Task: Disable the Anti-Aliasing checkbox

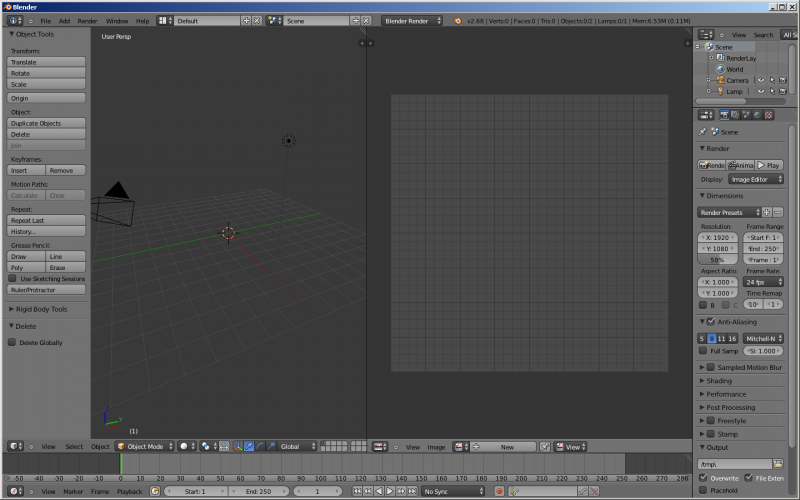Action: click(710, 322)
